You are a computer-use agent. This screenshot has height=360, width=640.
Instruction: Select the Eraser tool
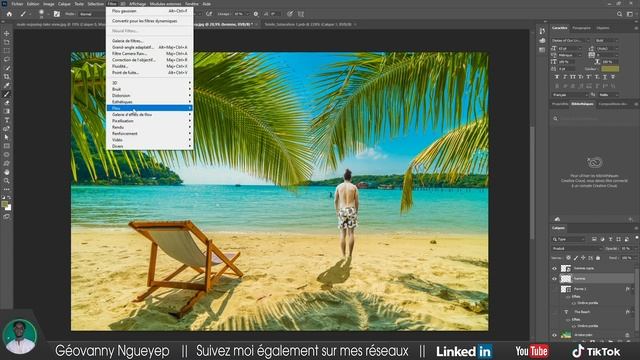(7, 102)
